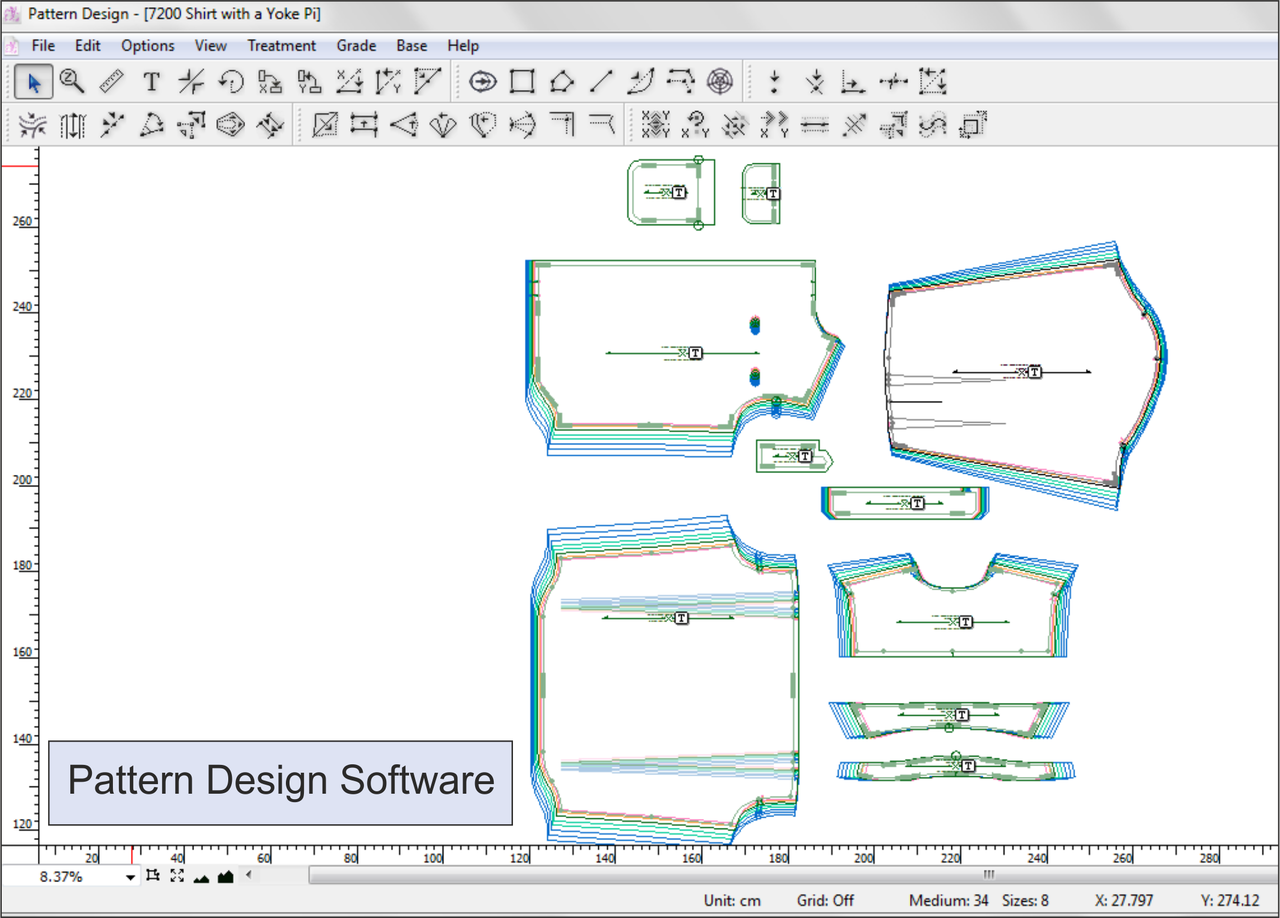Open the Treatment menu
This screenshot has height=918, width=1280.
(281, 46)
